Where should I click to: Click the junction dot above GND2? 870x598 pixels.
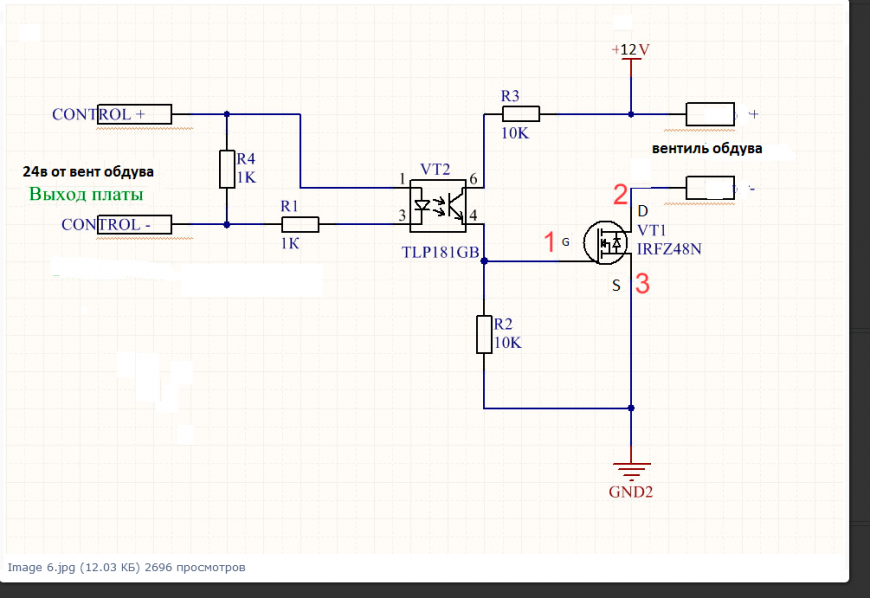(631, 408)
